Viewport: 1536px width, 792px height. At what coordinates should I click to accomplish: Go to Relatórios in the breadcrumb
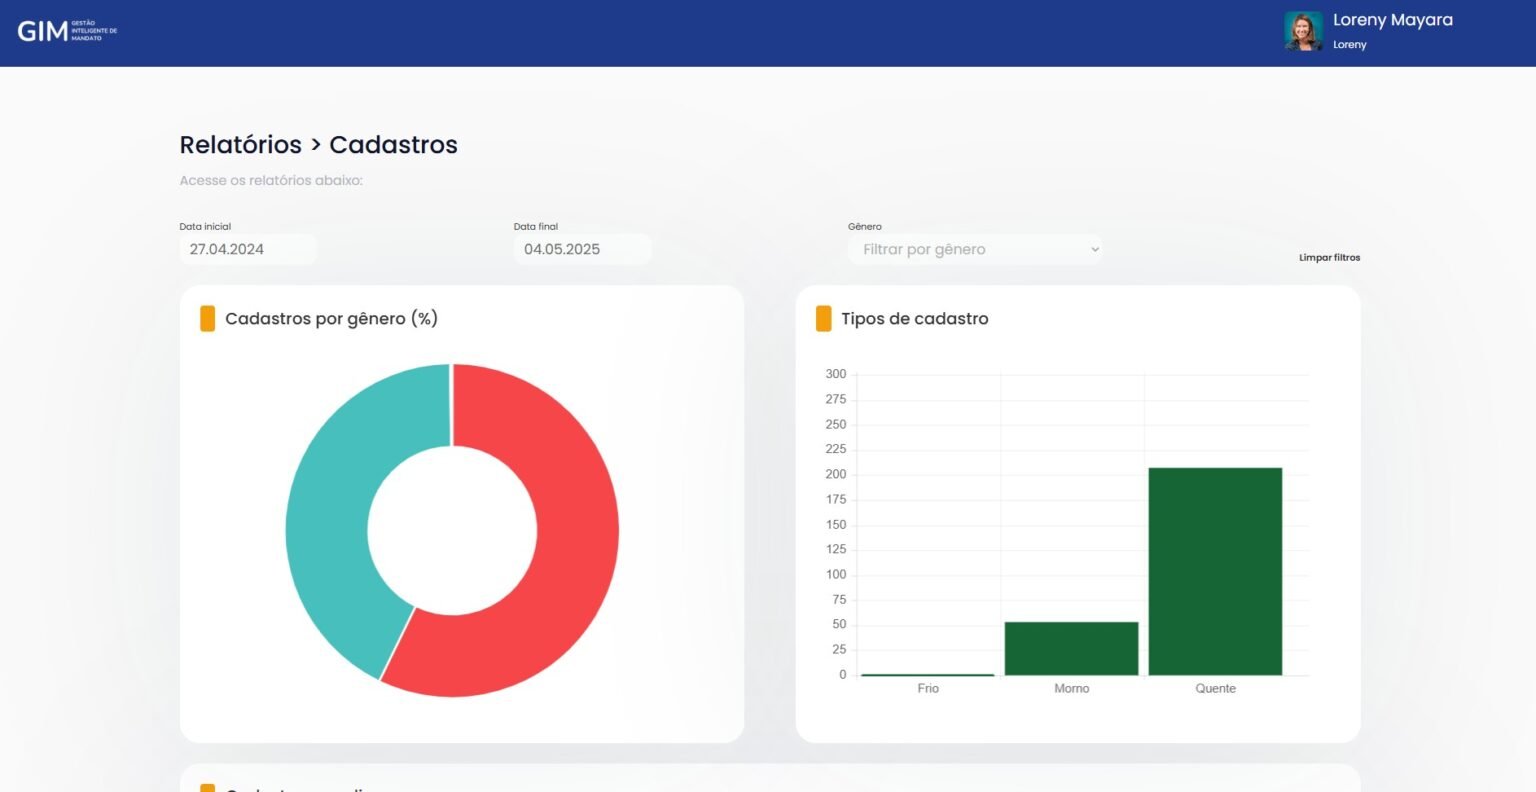coord(240,145)
